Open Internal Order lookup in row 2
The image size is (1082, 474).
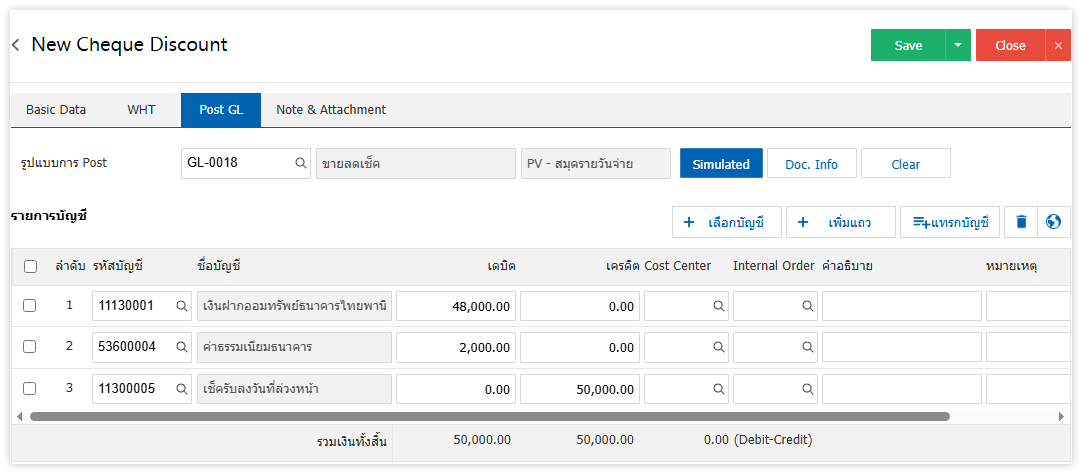tap(807, 347)
